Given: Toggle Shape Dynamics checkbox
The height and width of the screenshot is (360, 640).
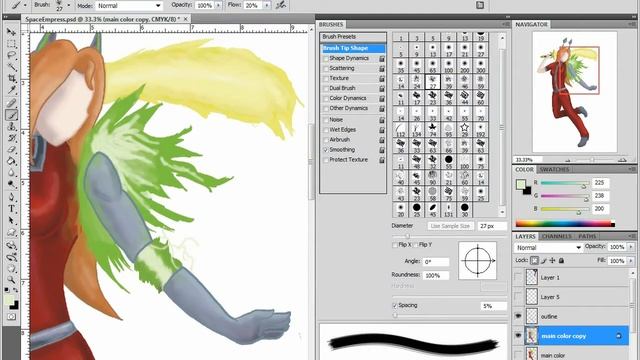Looking at the screenshot, I should [326, 59].
